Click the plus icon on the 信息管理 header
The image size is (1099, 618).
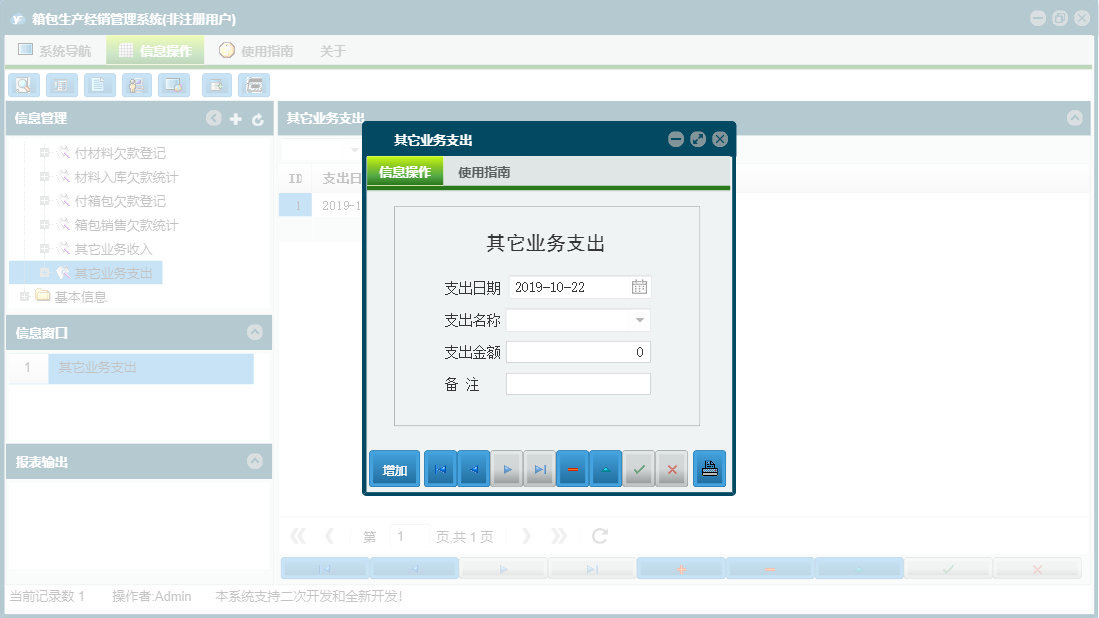tap(235, 118)
